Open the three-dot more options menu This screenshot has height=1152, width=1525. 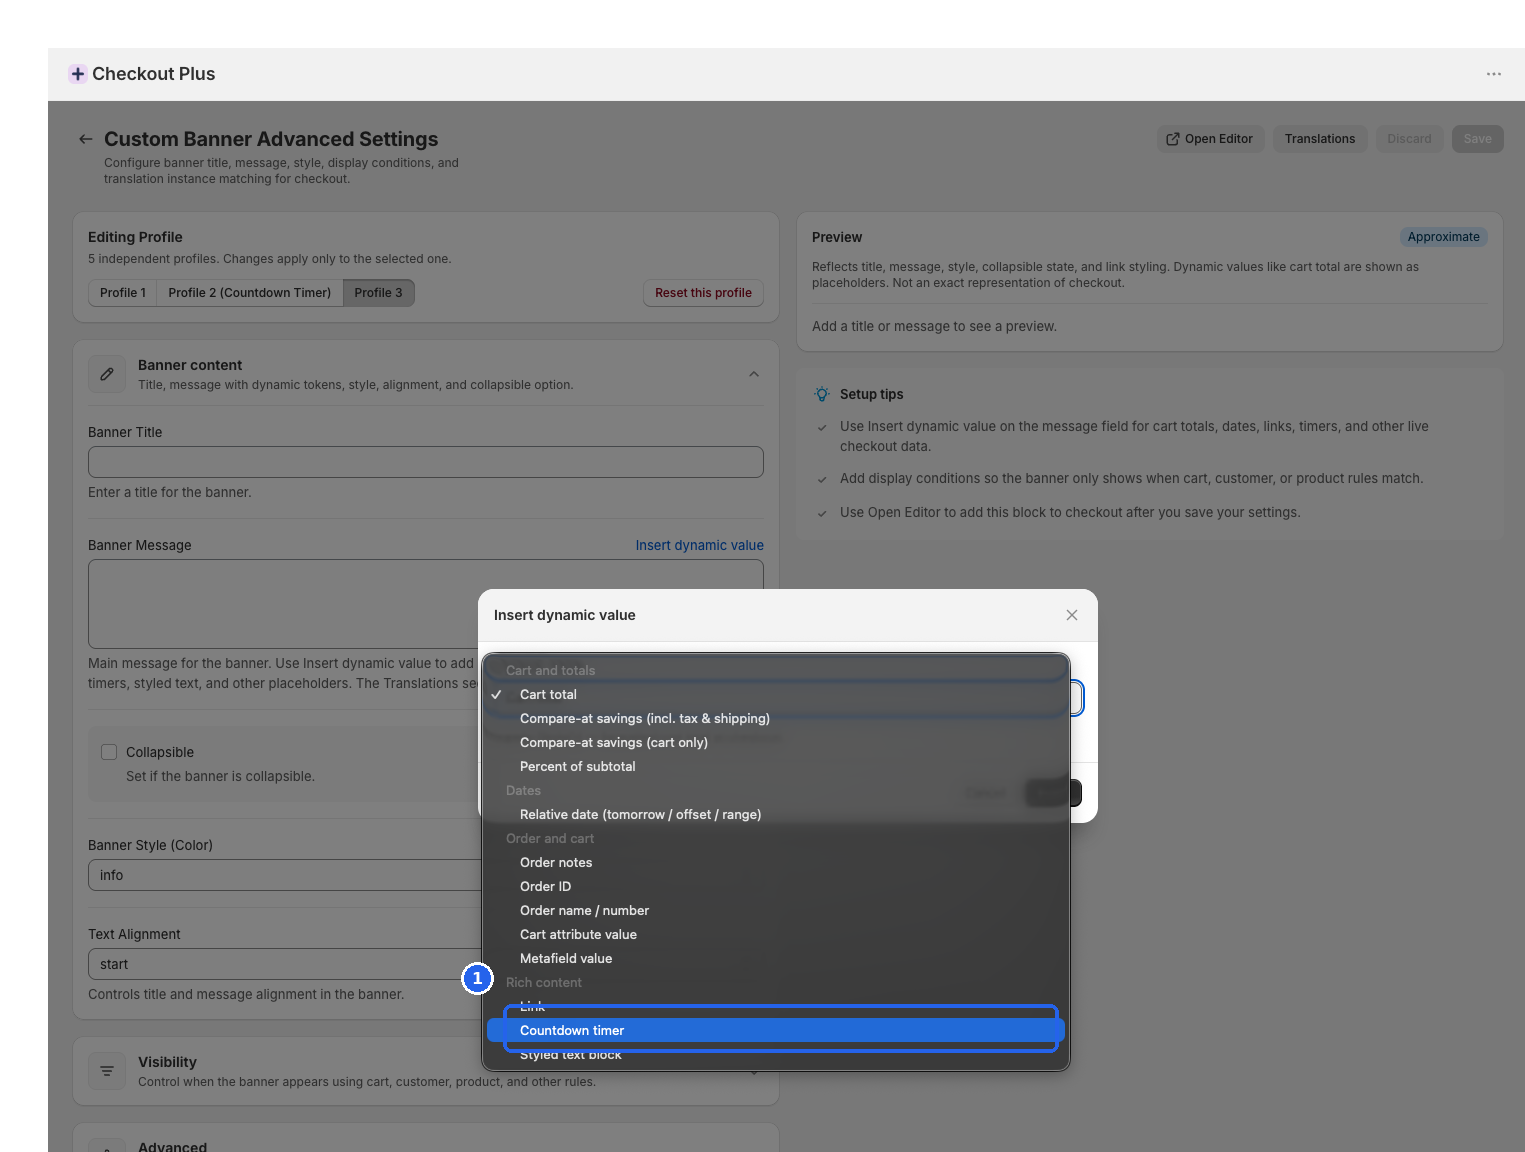click(1493, 74)
